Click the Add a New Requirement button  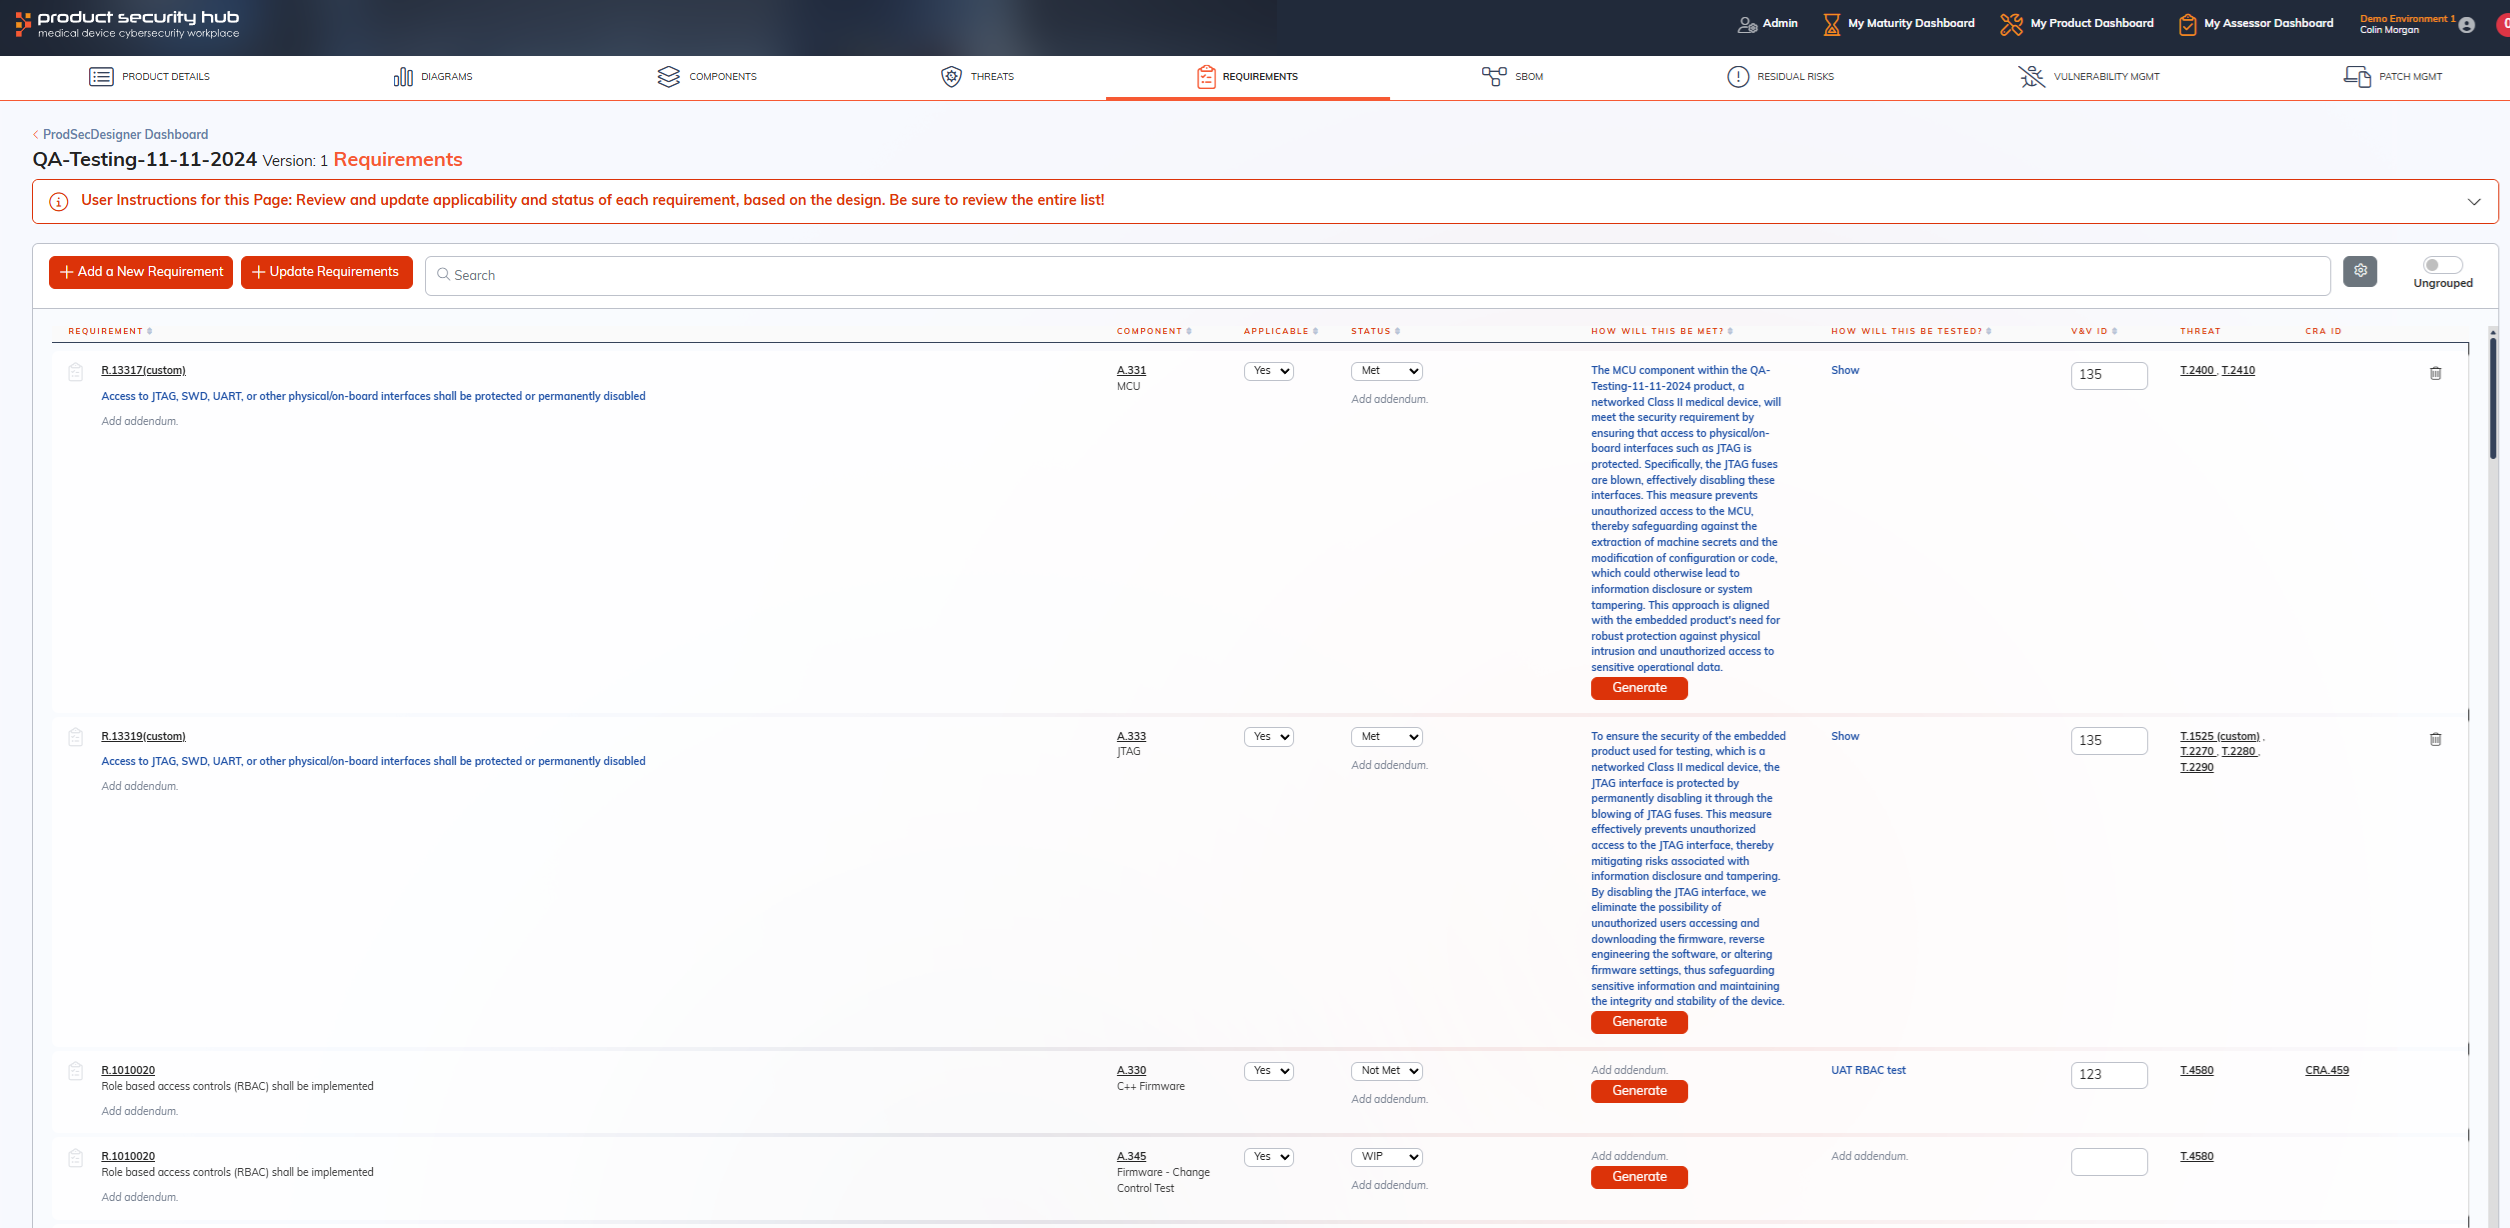(x=140, y=271)
